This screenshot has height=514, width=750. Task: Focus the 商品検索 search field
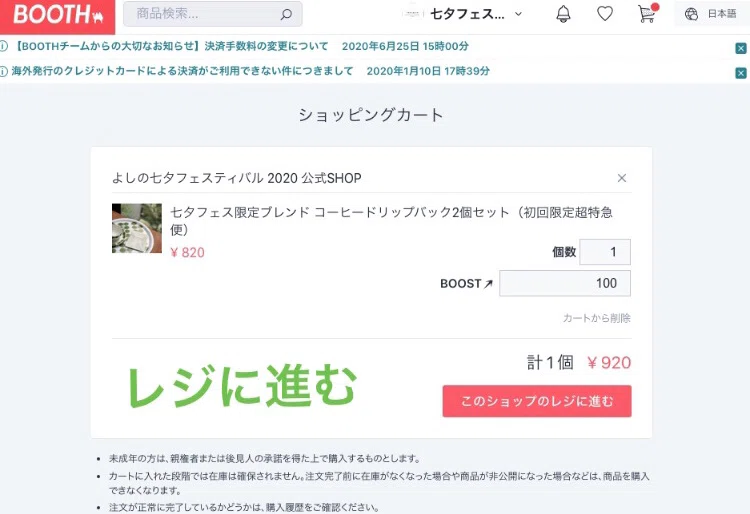coord(212,14)
